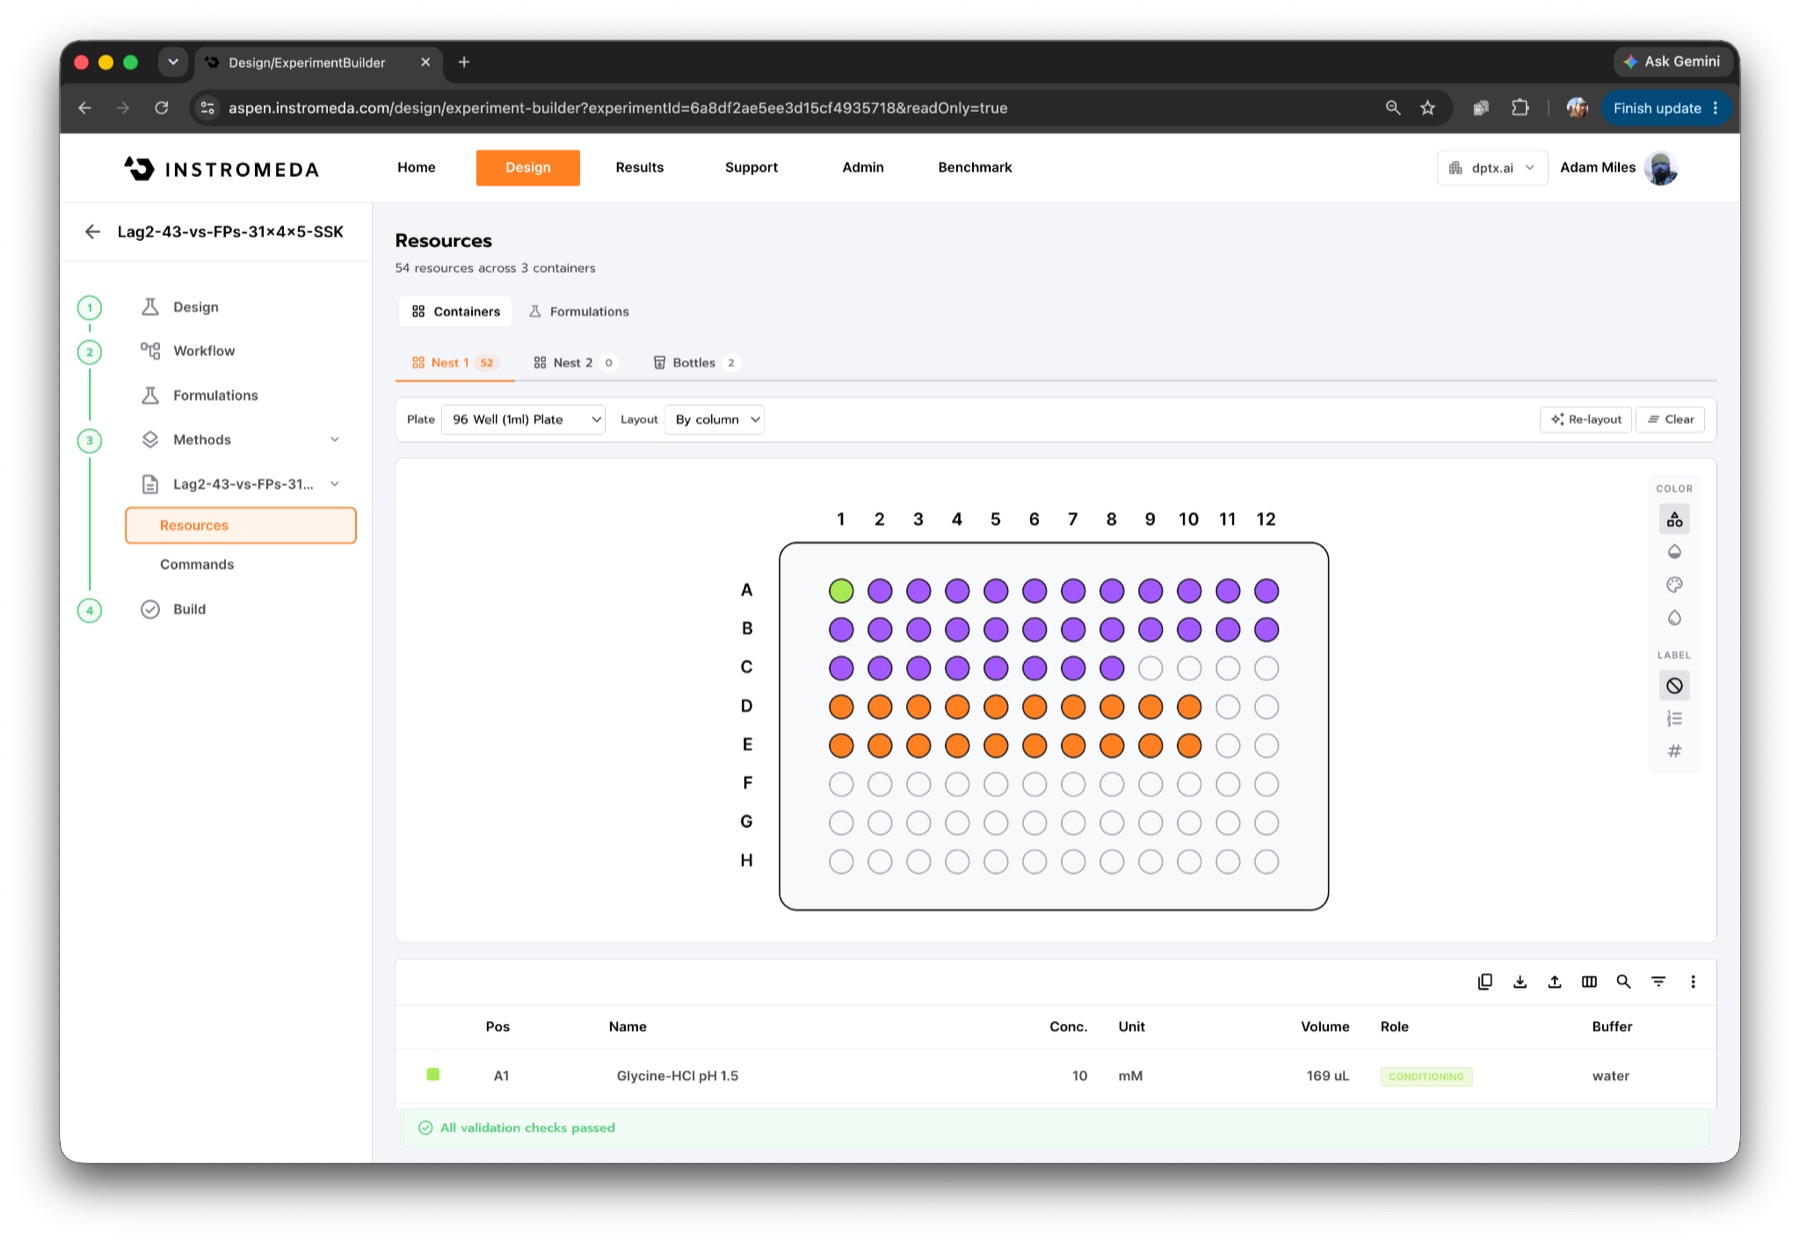Viewport: 1800px width, 1242px height.
Task: Select the numbered-list label mode
Action: pyautogui.click(x=1674, y=719)
